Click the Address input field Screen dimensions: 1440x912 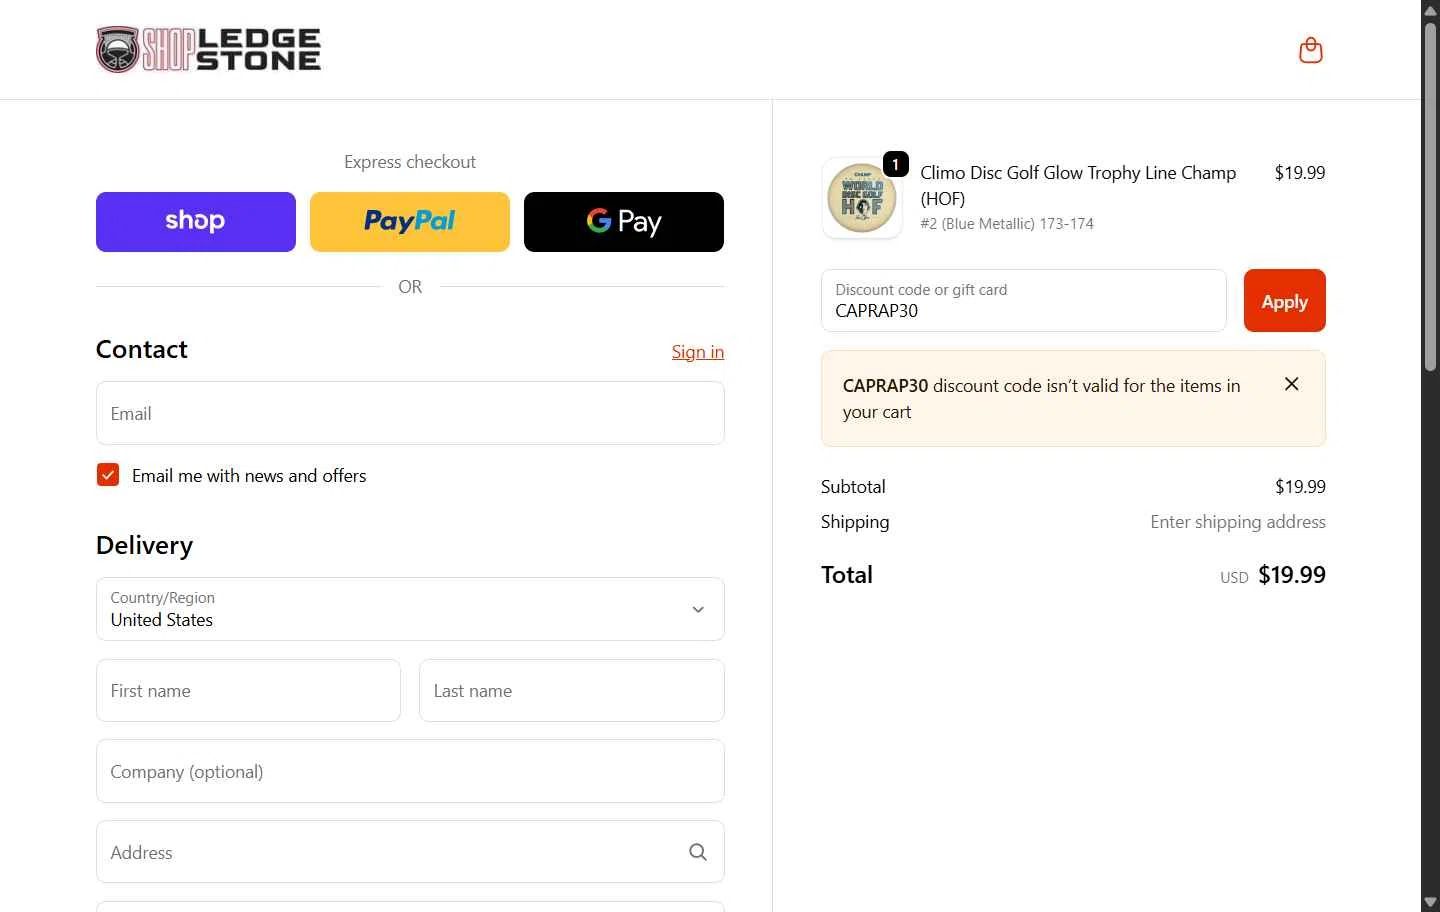pos(410,852)
